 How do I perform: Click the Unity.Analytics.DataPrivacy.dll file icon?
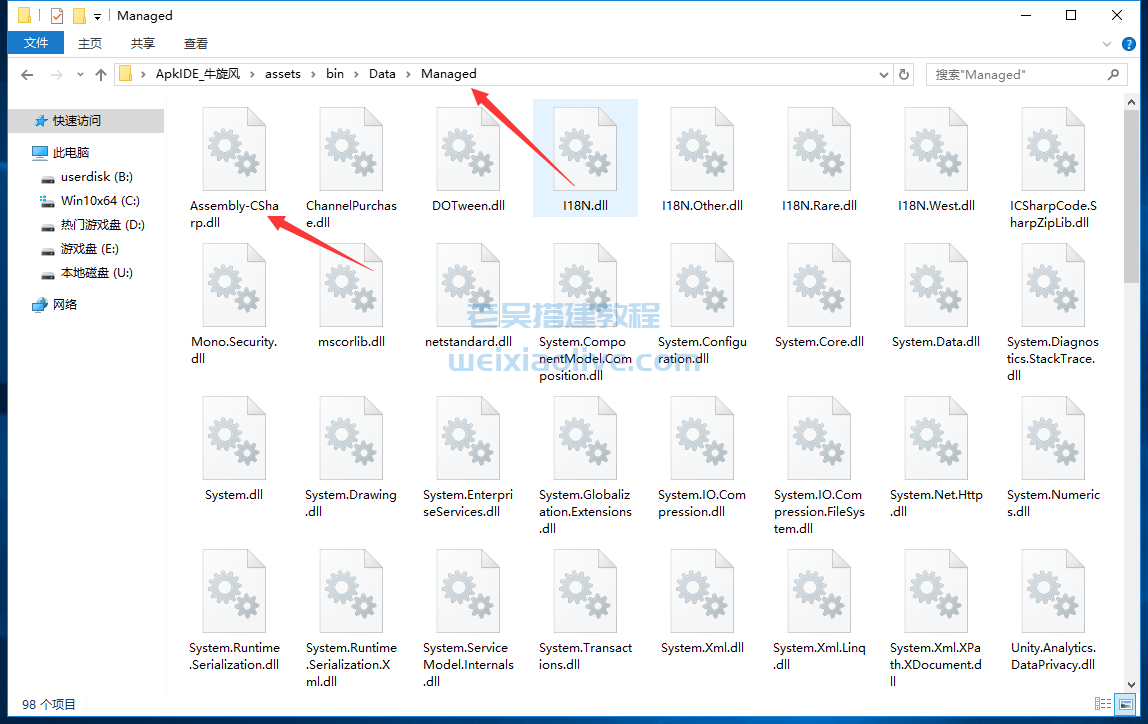(1053, 592)
